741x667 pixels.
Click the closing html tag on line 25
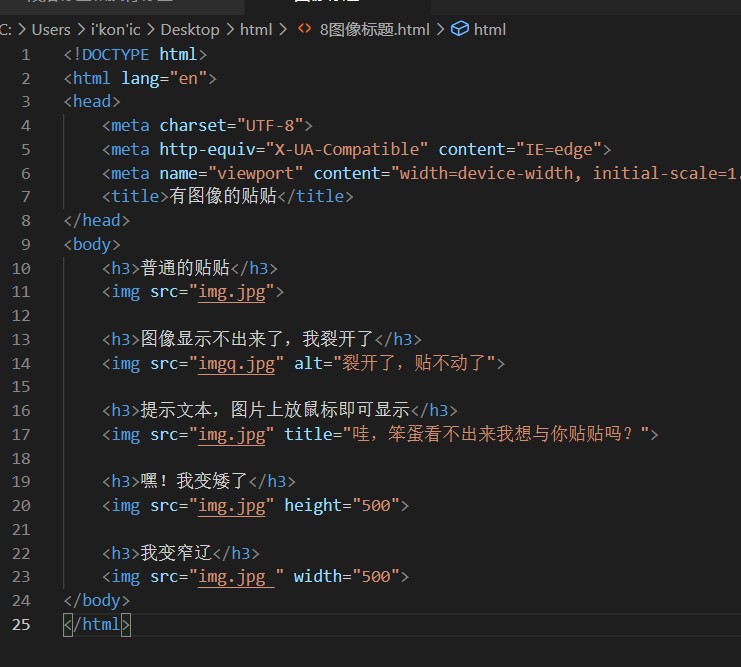pyautogui.click(x=100, y=625)
